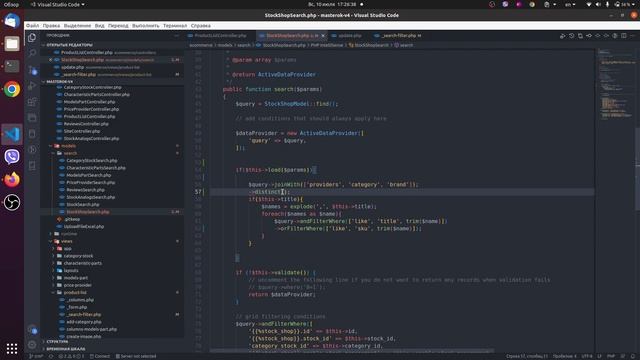Expand the Структура outline section
Screen dimensions: 640x360
point(58,342)
